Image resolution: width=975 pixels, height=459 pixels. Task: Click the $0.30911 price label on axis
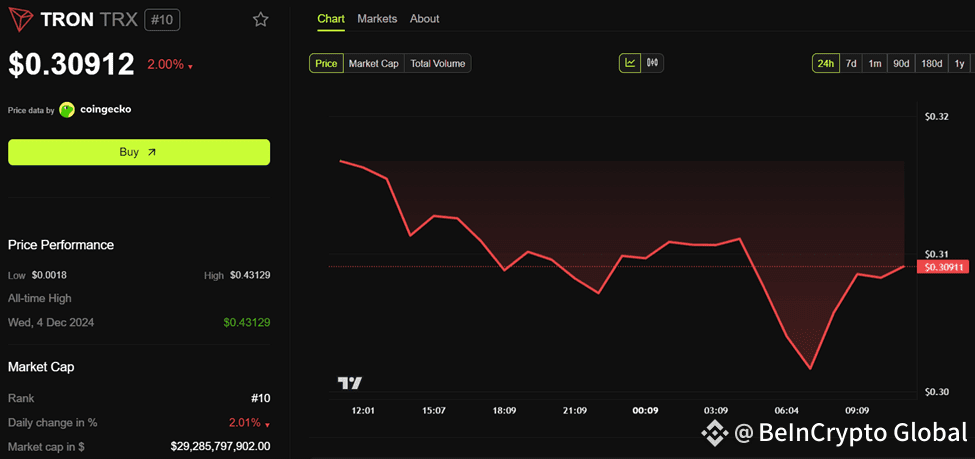pos(943,267)
